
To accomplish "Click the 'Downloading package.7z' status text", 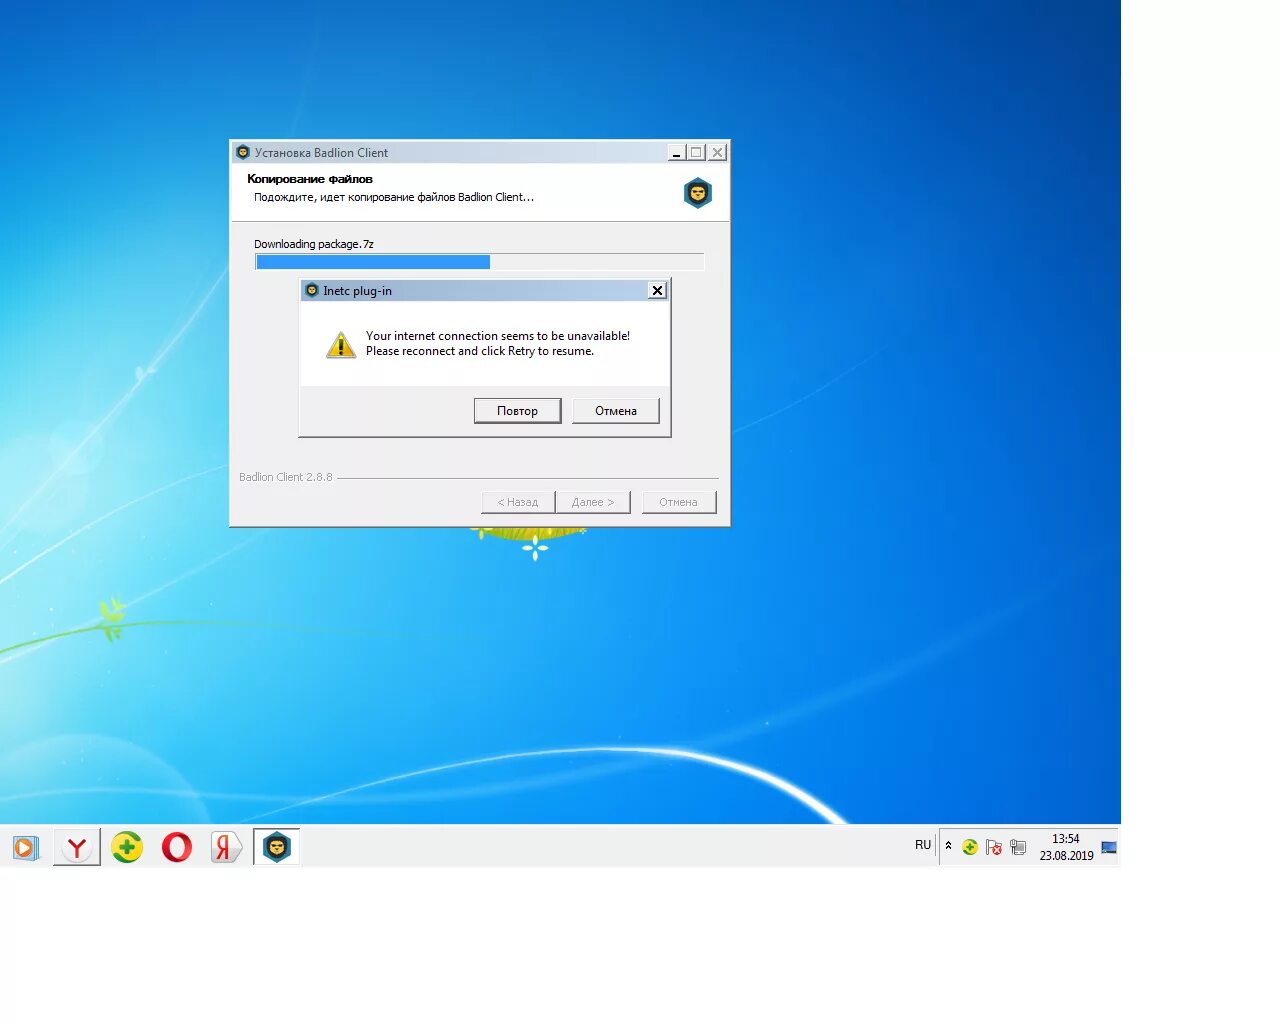I will coord(314,244).
